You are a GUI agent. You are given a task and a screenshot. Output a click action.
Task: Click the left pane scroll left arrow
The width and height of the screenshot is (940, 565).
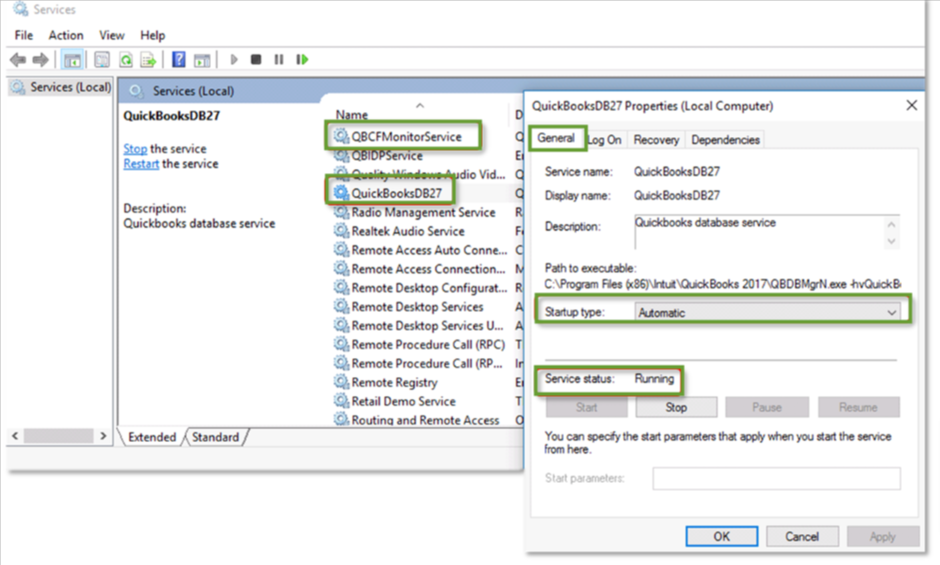(x=15, y=436)
